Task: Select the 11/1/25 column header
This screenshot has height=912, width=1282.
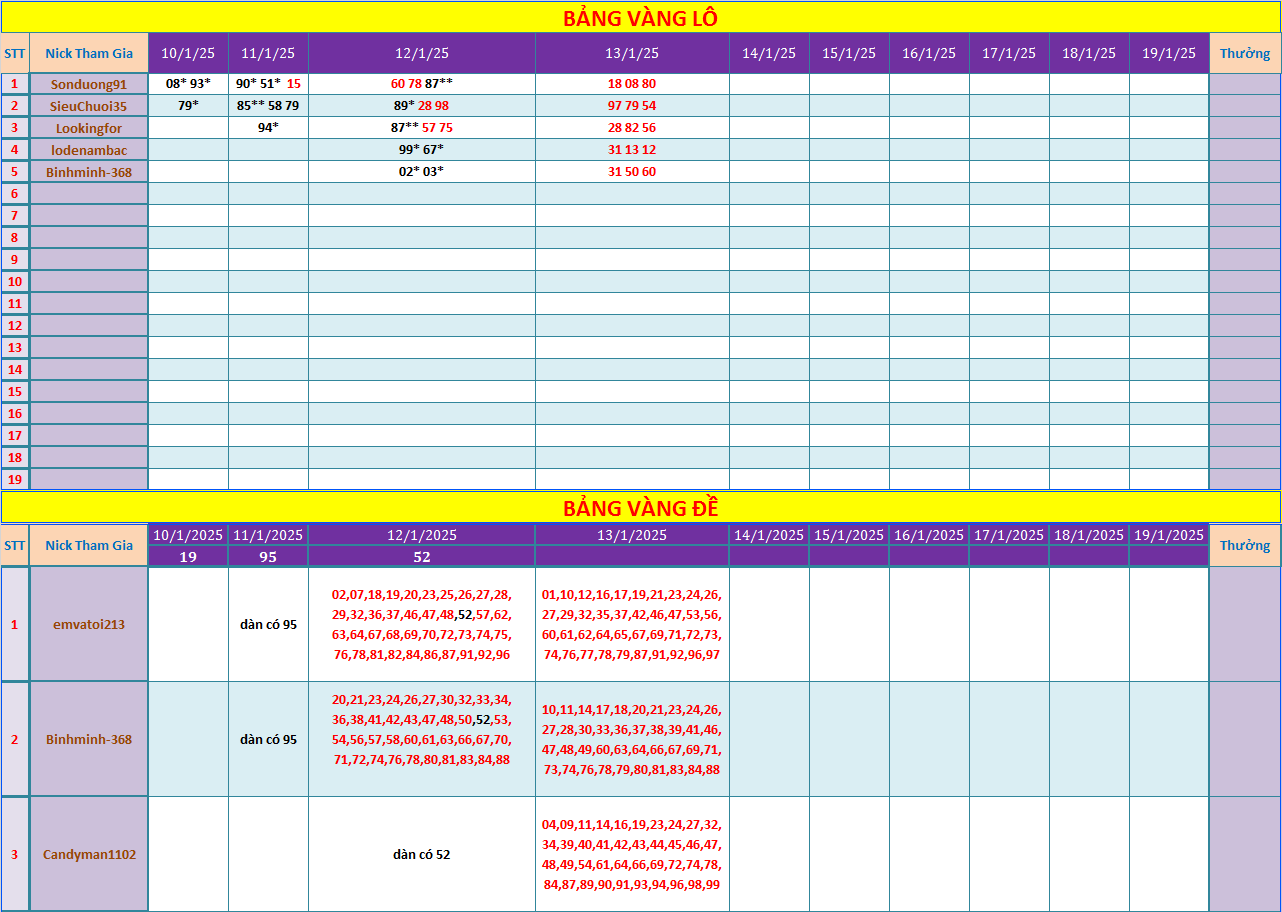Action: tap(268, 53)
